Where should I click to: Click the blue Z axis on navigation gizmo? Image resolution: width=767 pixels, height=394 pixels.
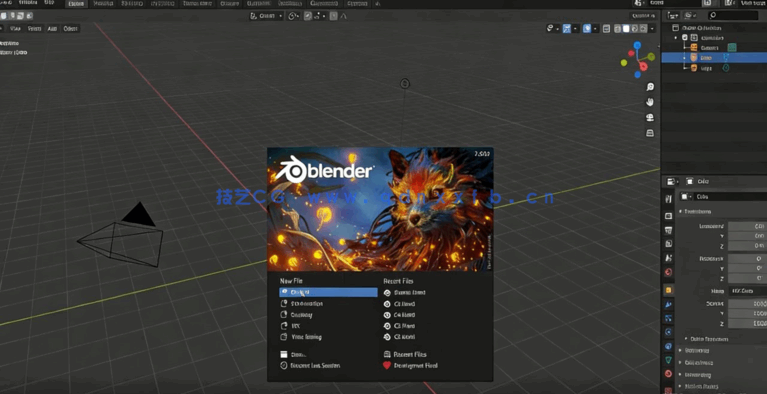[637, 46]
